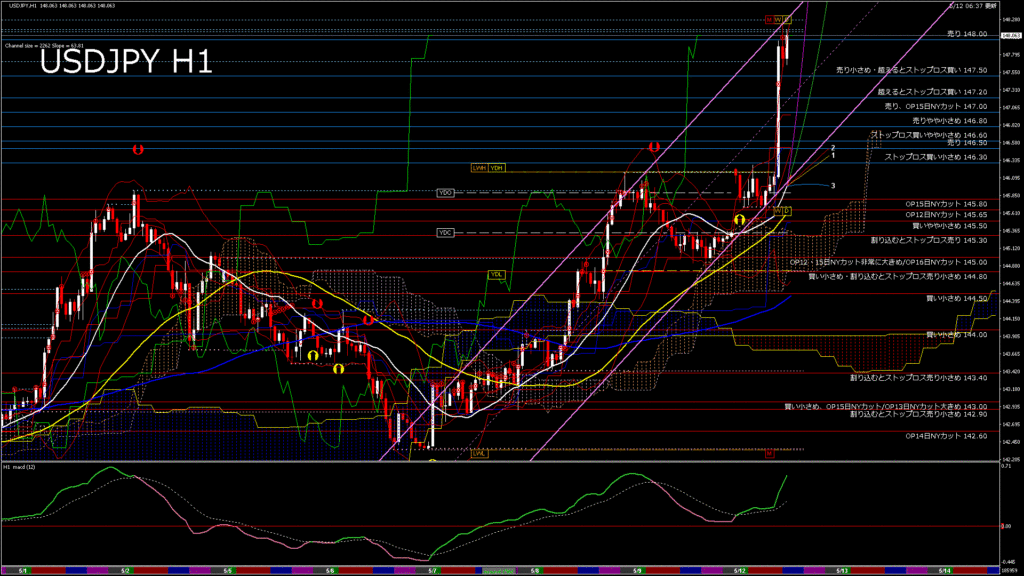The width and height of the screenshot is (1024, 576).
Task: Select the ストップロス買いやや小さめ 146.60 label
Action: (x=929, y=135)
